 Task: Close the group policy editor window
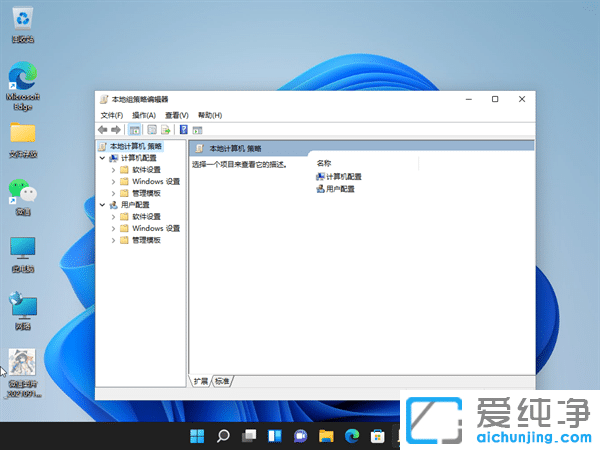click(x=522, y=99)
